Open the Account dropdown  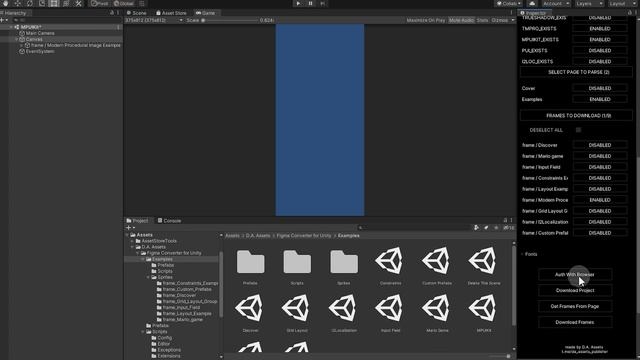pos(556,3)
